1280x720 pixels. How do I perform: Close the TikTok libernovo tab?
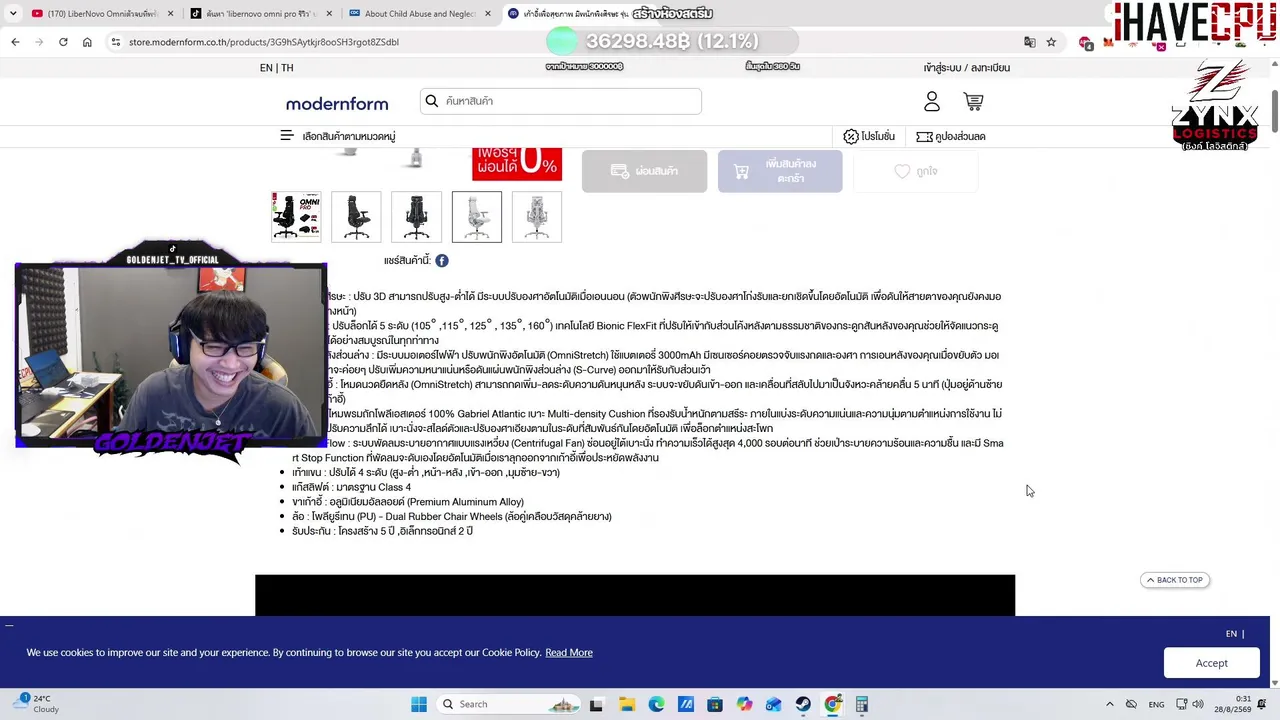point(328,14)
